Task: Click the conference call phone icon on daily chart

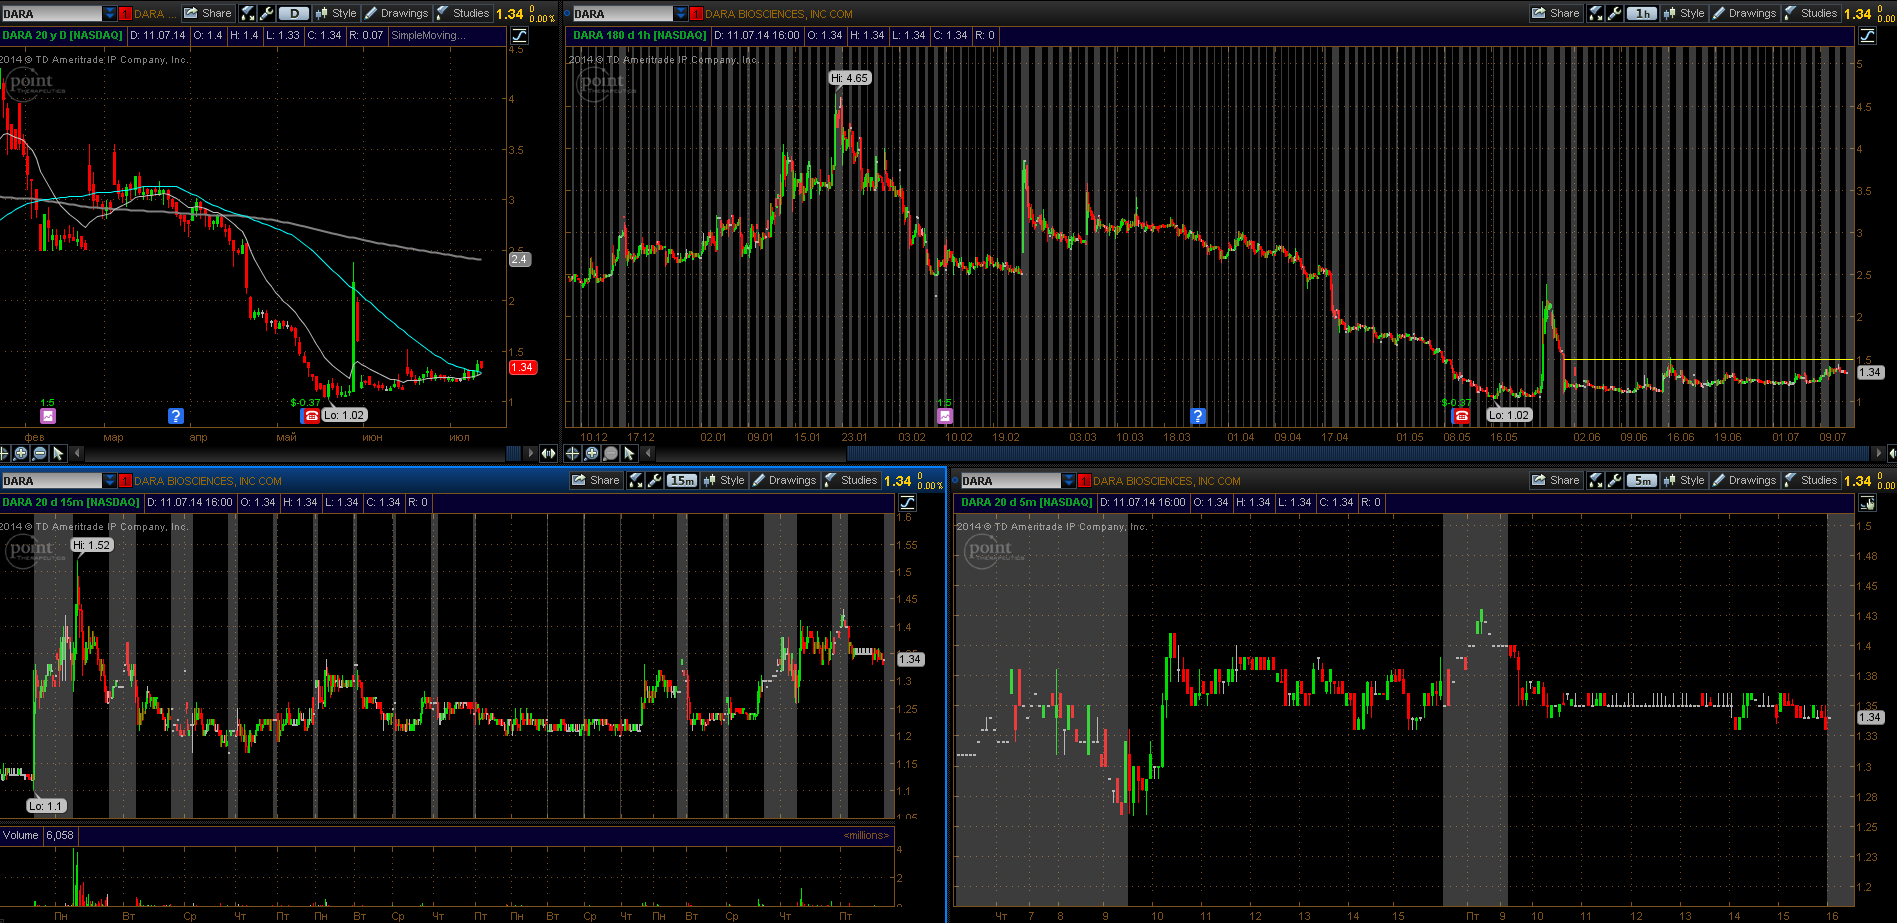Action: [x=311, y=415]
